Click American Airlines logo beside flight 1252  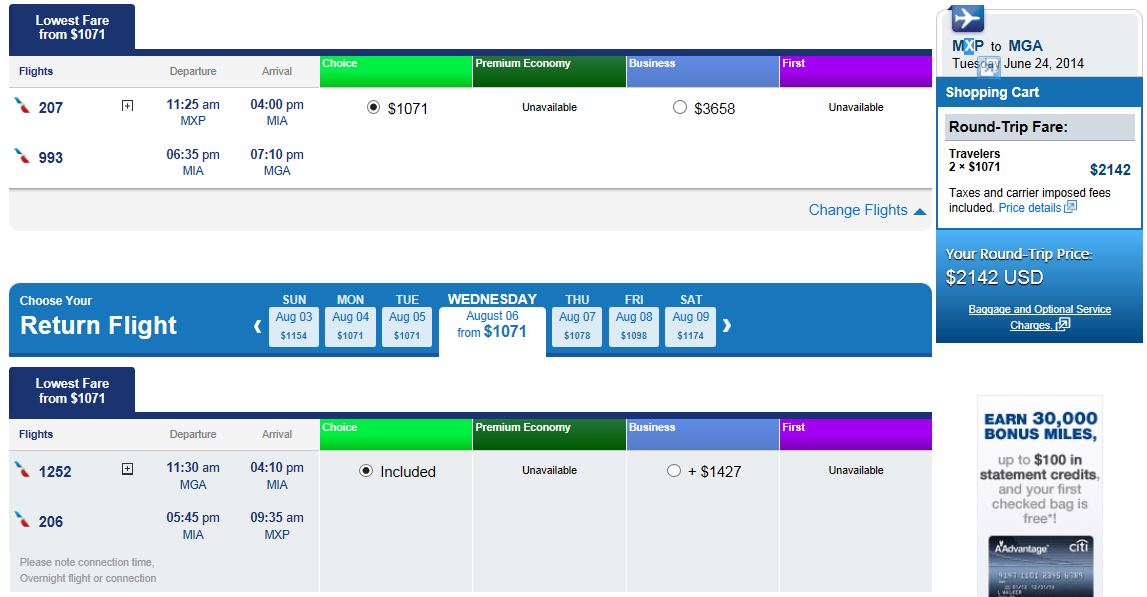23,470
